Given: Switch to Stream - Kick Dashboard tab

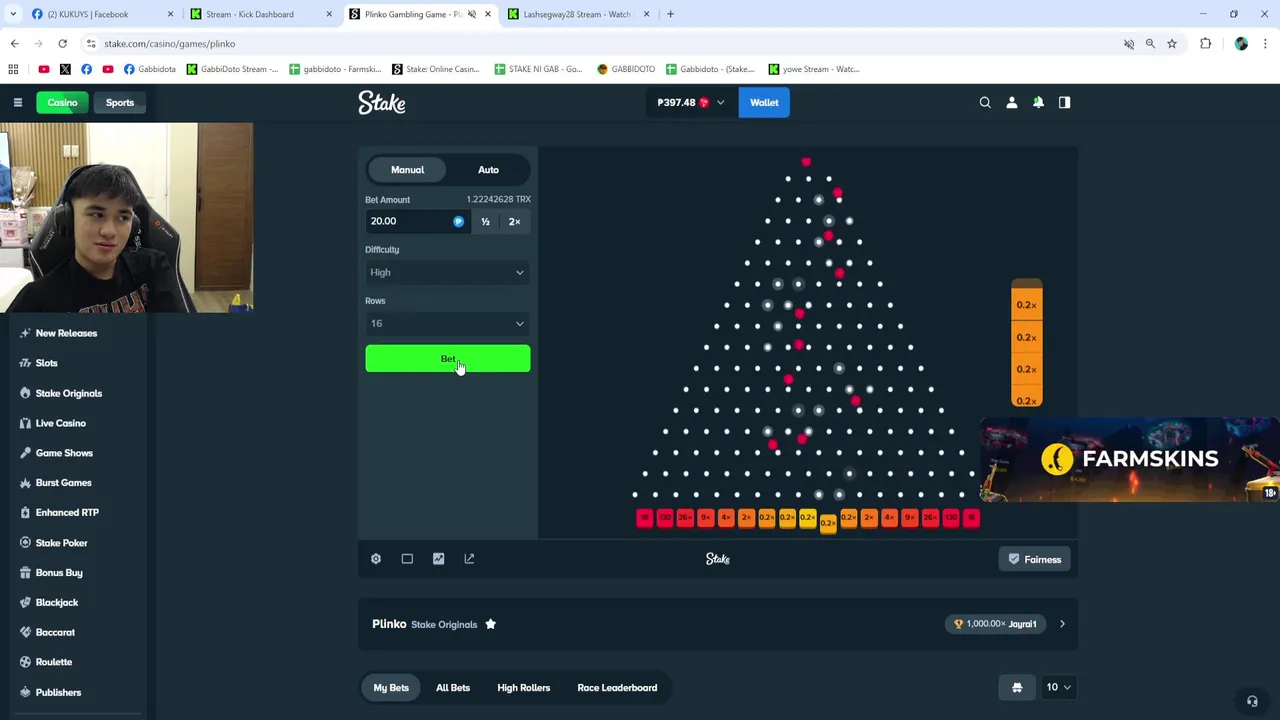Looking at the screenshot, I should pos(262,14).
